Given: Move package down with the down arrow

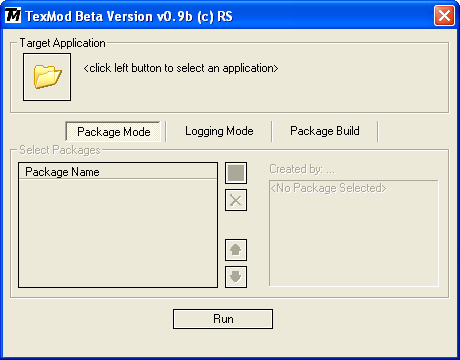Looking at the screenshot, I should [x=236, y=277].
